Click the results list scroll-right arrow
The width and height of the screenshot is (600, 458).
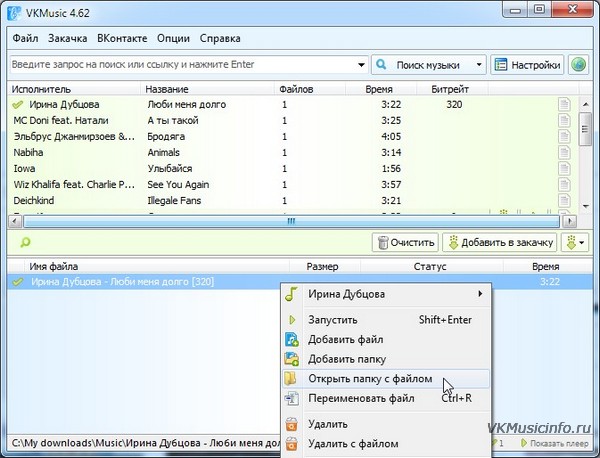(570, 221)
